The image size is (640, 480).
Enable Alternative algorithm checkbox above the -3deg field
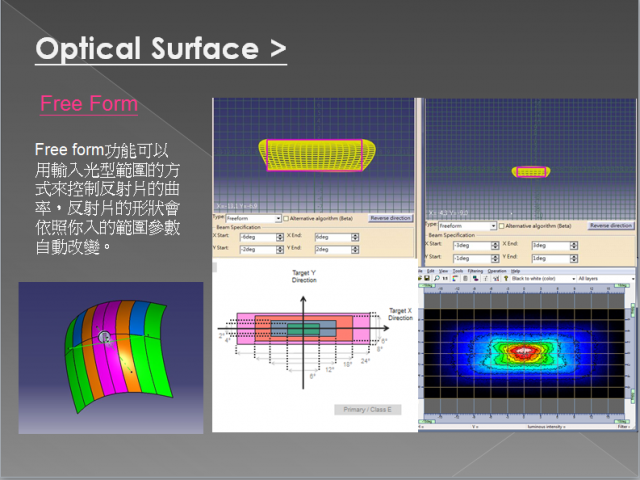tap(501, 226)
